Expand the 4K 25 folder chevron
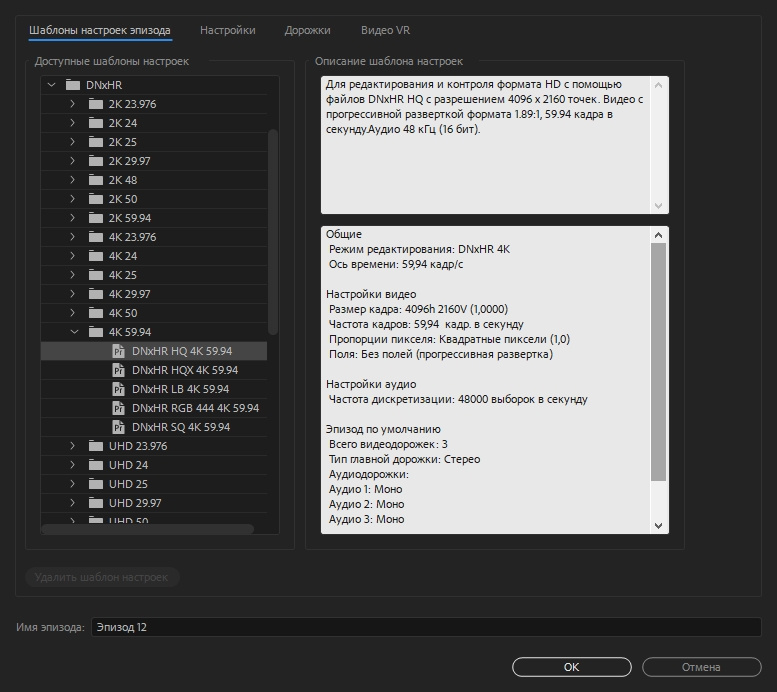This screenshot has height=692, width=777. pyautogui.click(x=72, y=275)
